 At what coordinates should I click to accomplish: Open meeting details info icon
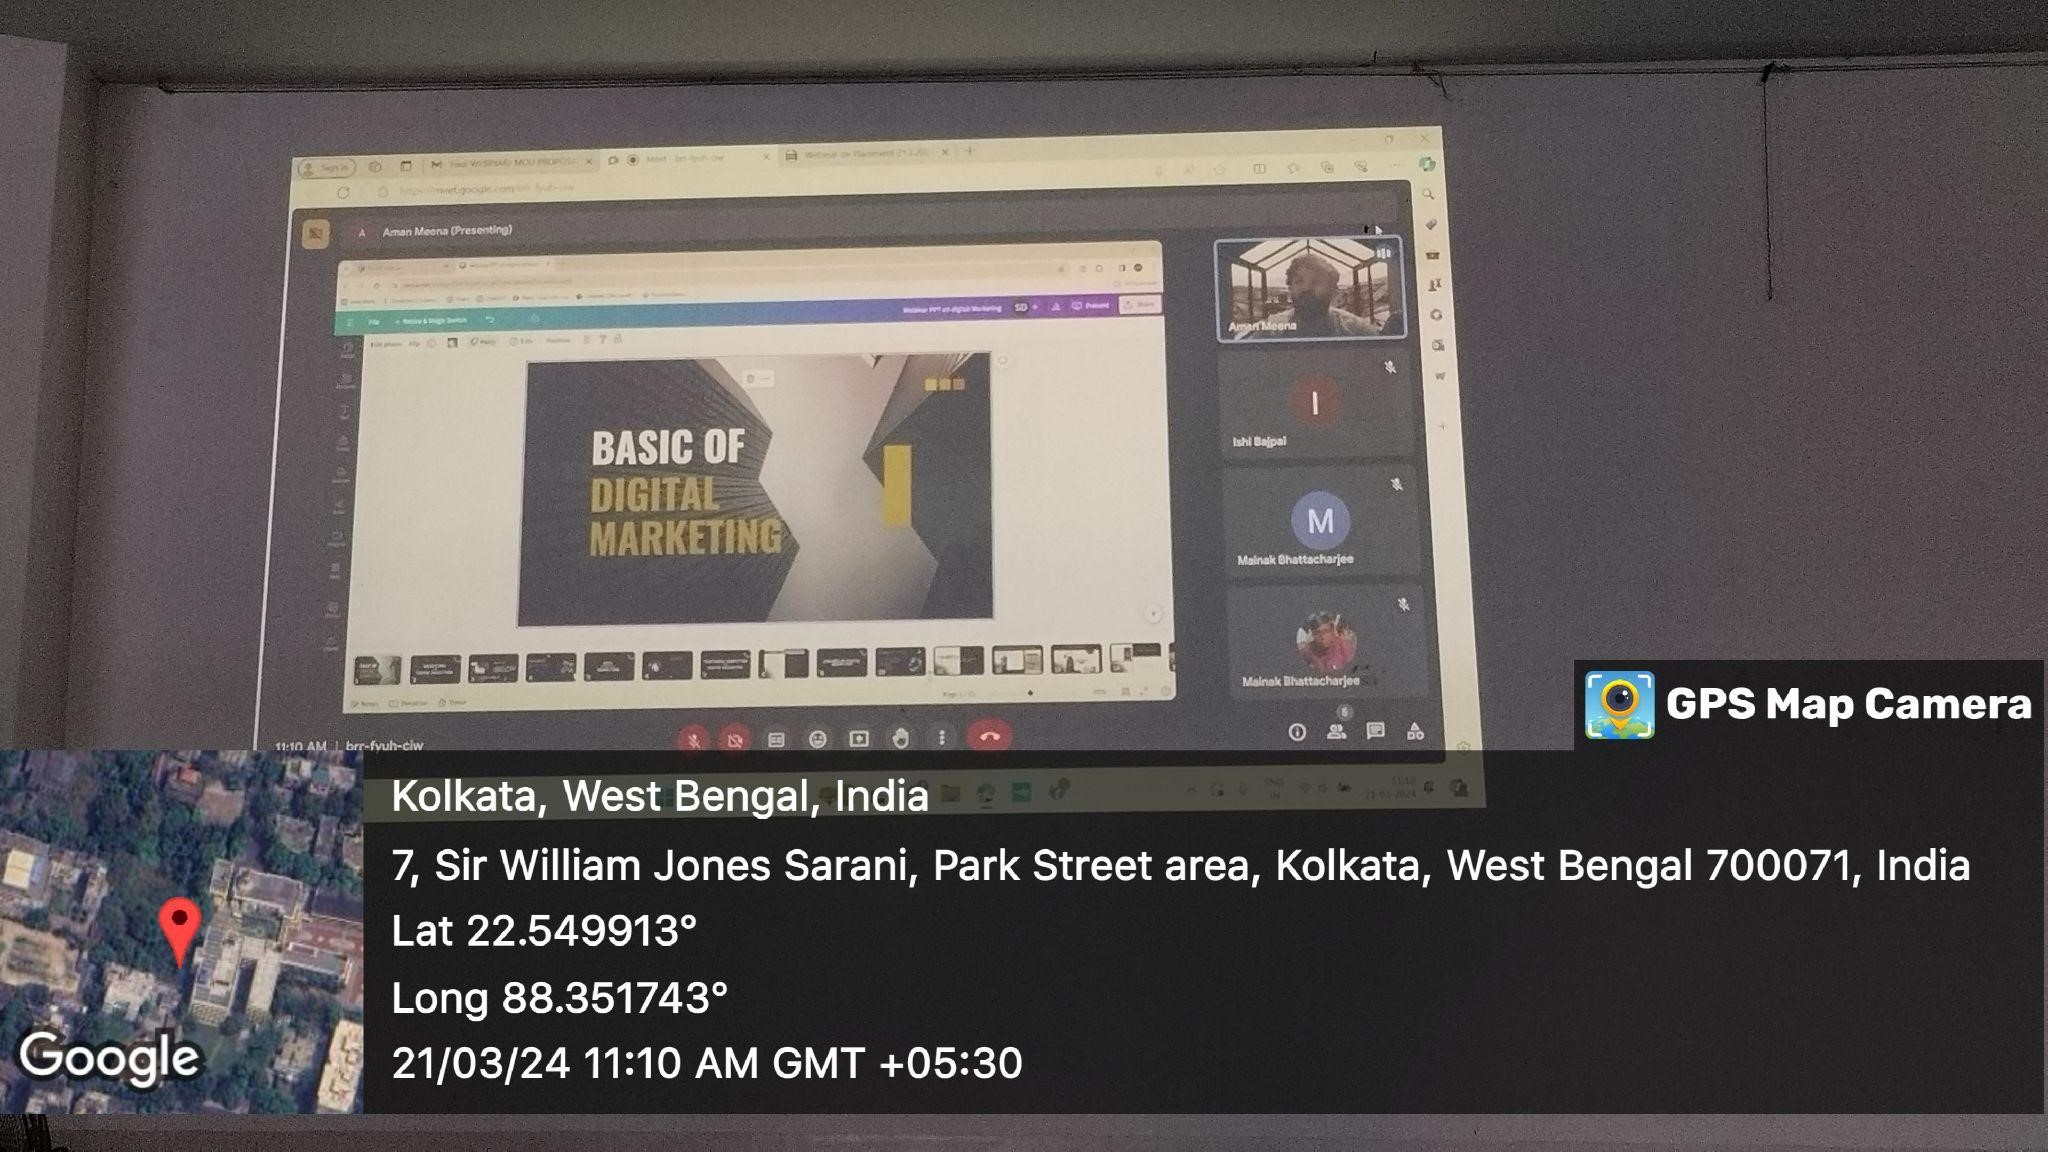tap(1297, 732)
